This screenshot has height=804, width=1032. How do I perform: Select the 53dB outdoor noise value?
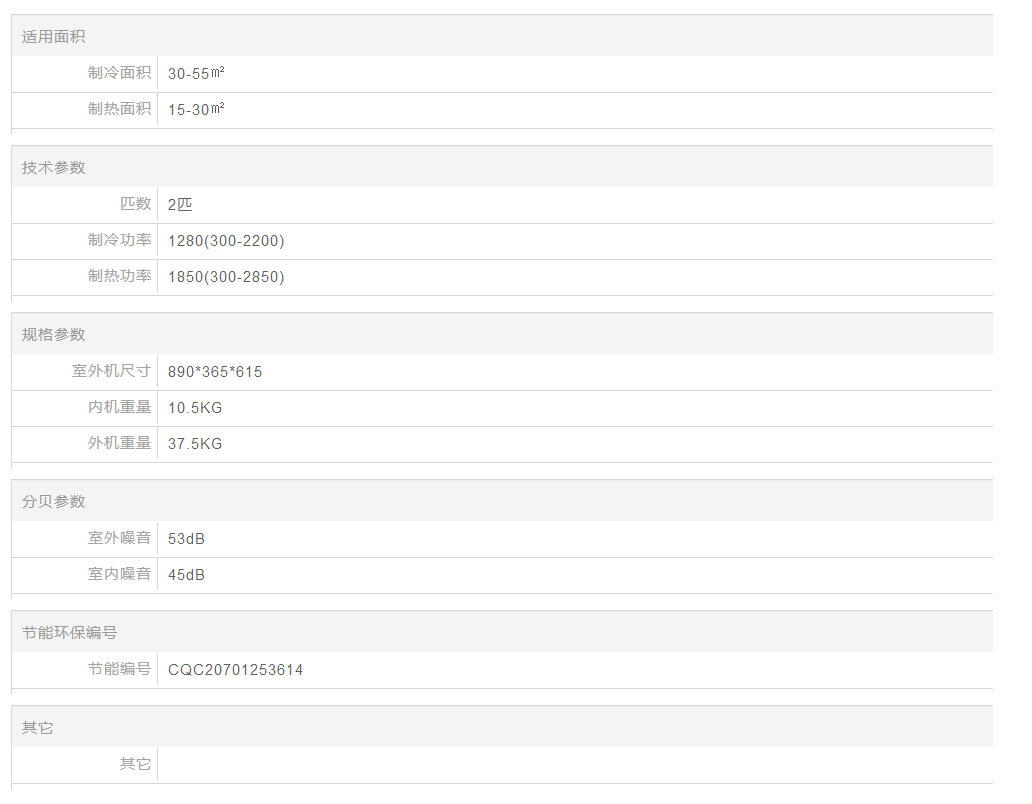[x=186, y=539]
